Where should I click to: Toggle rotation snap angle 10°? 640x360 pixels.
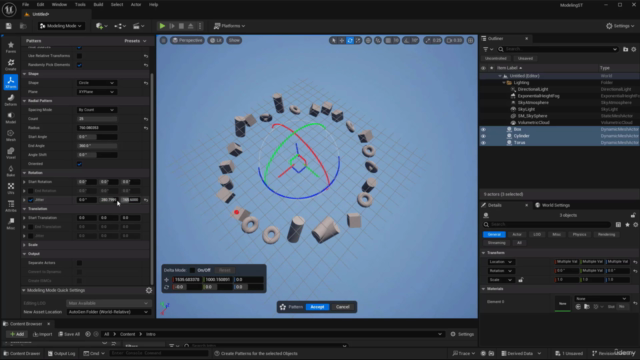point(411,40)
